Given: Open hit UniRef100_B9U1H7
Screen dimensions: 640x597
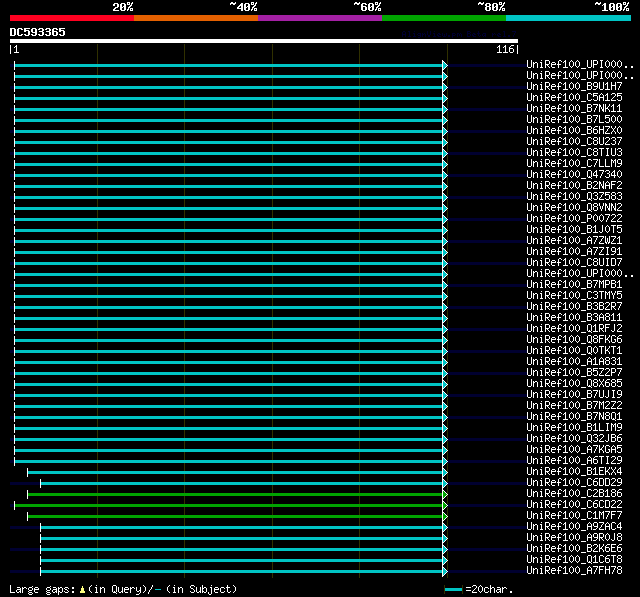Looking at the screenshot, I should pos(574,87).
